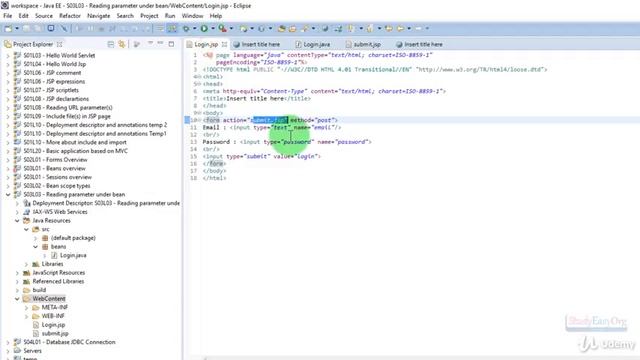The width and height of the screenshot is (640, 360).
Task: Click the Run external tools icon
Action: coord(222,29)
